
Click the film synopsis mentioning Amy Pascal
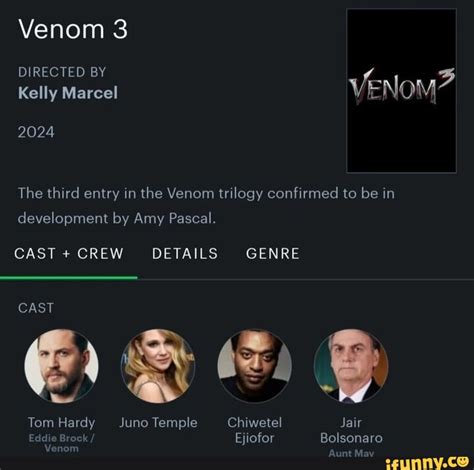click(206, 206)
